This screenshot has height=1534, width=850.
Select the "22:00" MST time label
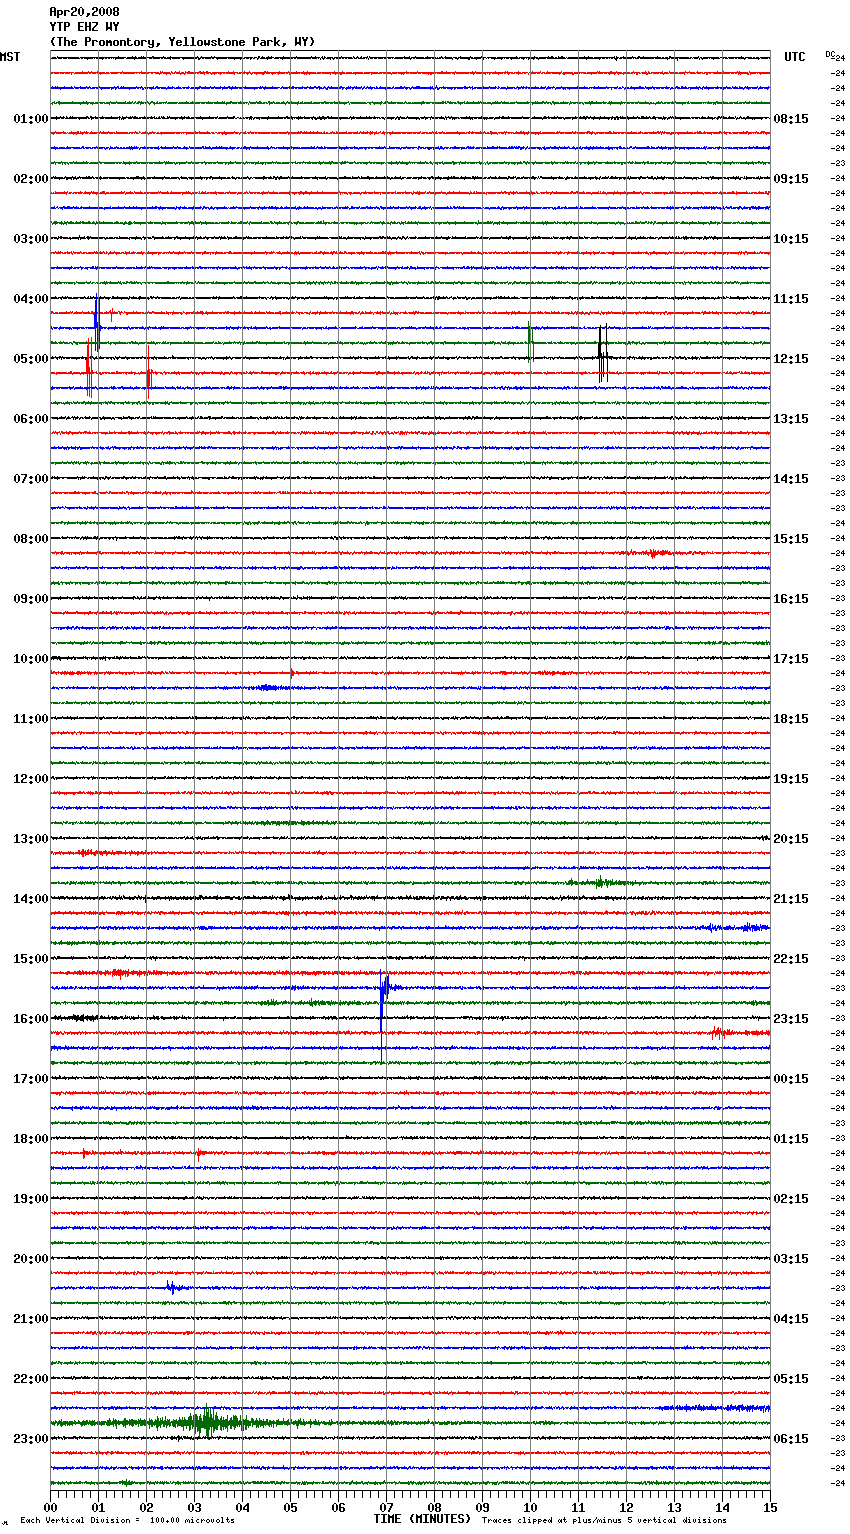click(31, 1379)
